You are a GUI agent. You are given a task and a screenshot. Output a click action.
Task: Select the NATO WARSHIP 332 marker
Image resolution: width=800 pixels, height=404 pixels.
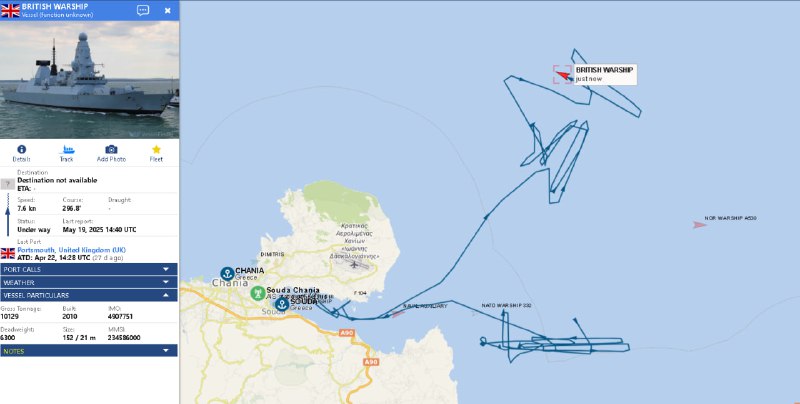point(473,312)
